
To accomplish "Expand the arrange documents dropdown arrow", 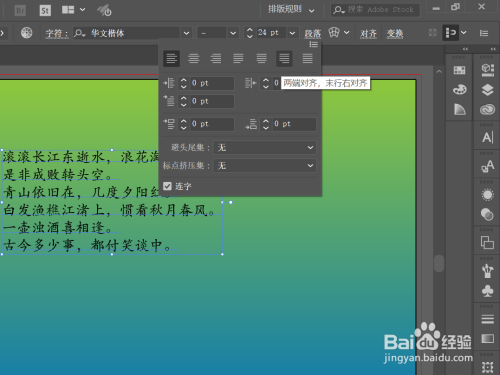I will pos(83,10).
